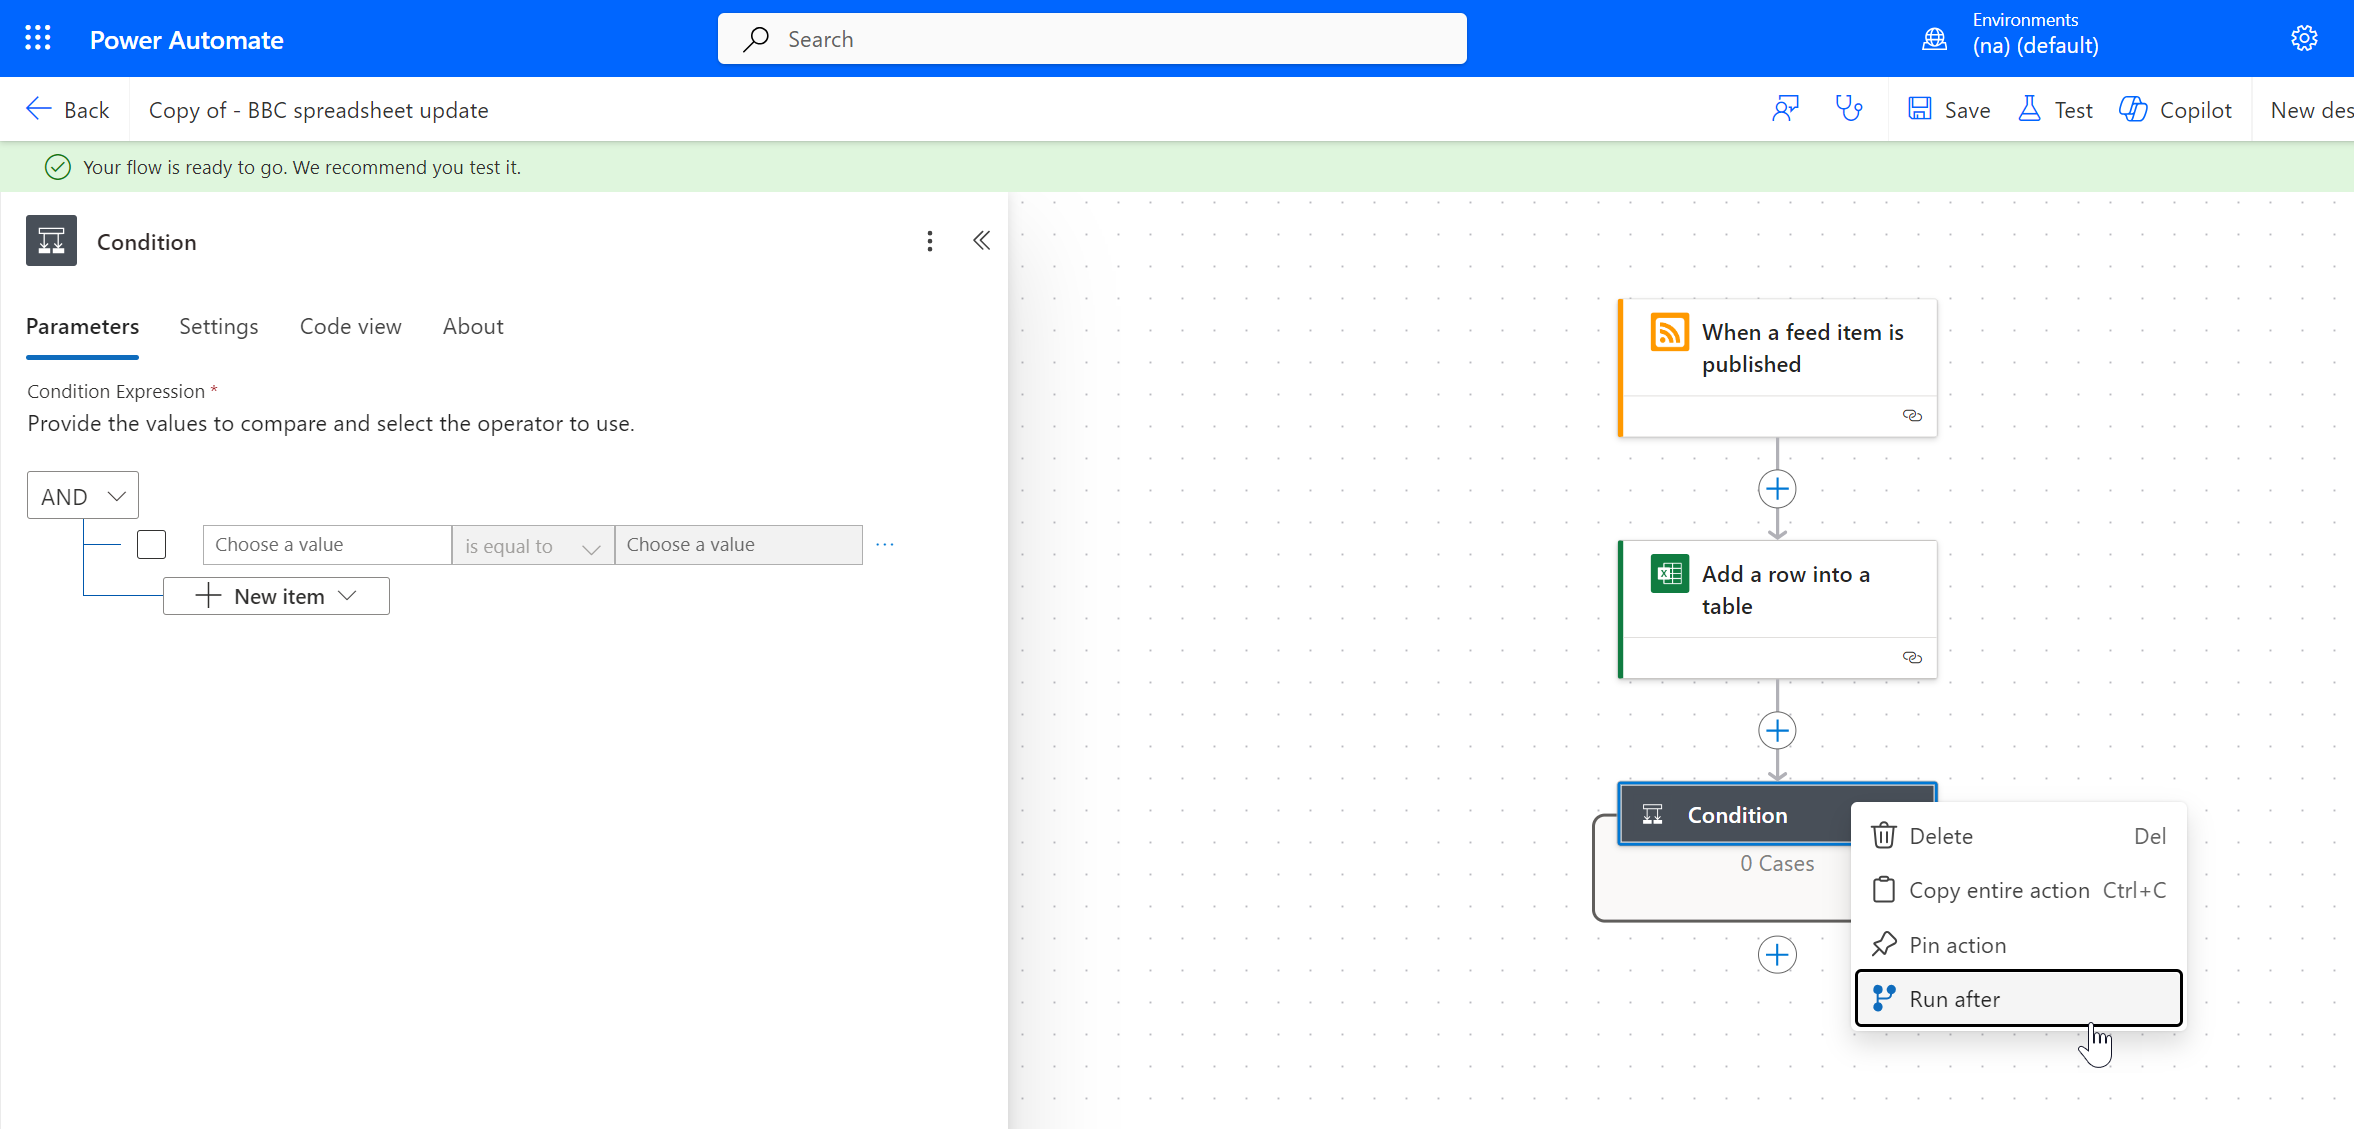Click the first Choose a value field
Screen dimensions: 2354x1129
327,545
